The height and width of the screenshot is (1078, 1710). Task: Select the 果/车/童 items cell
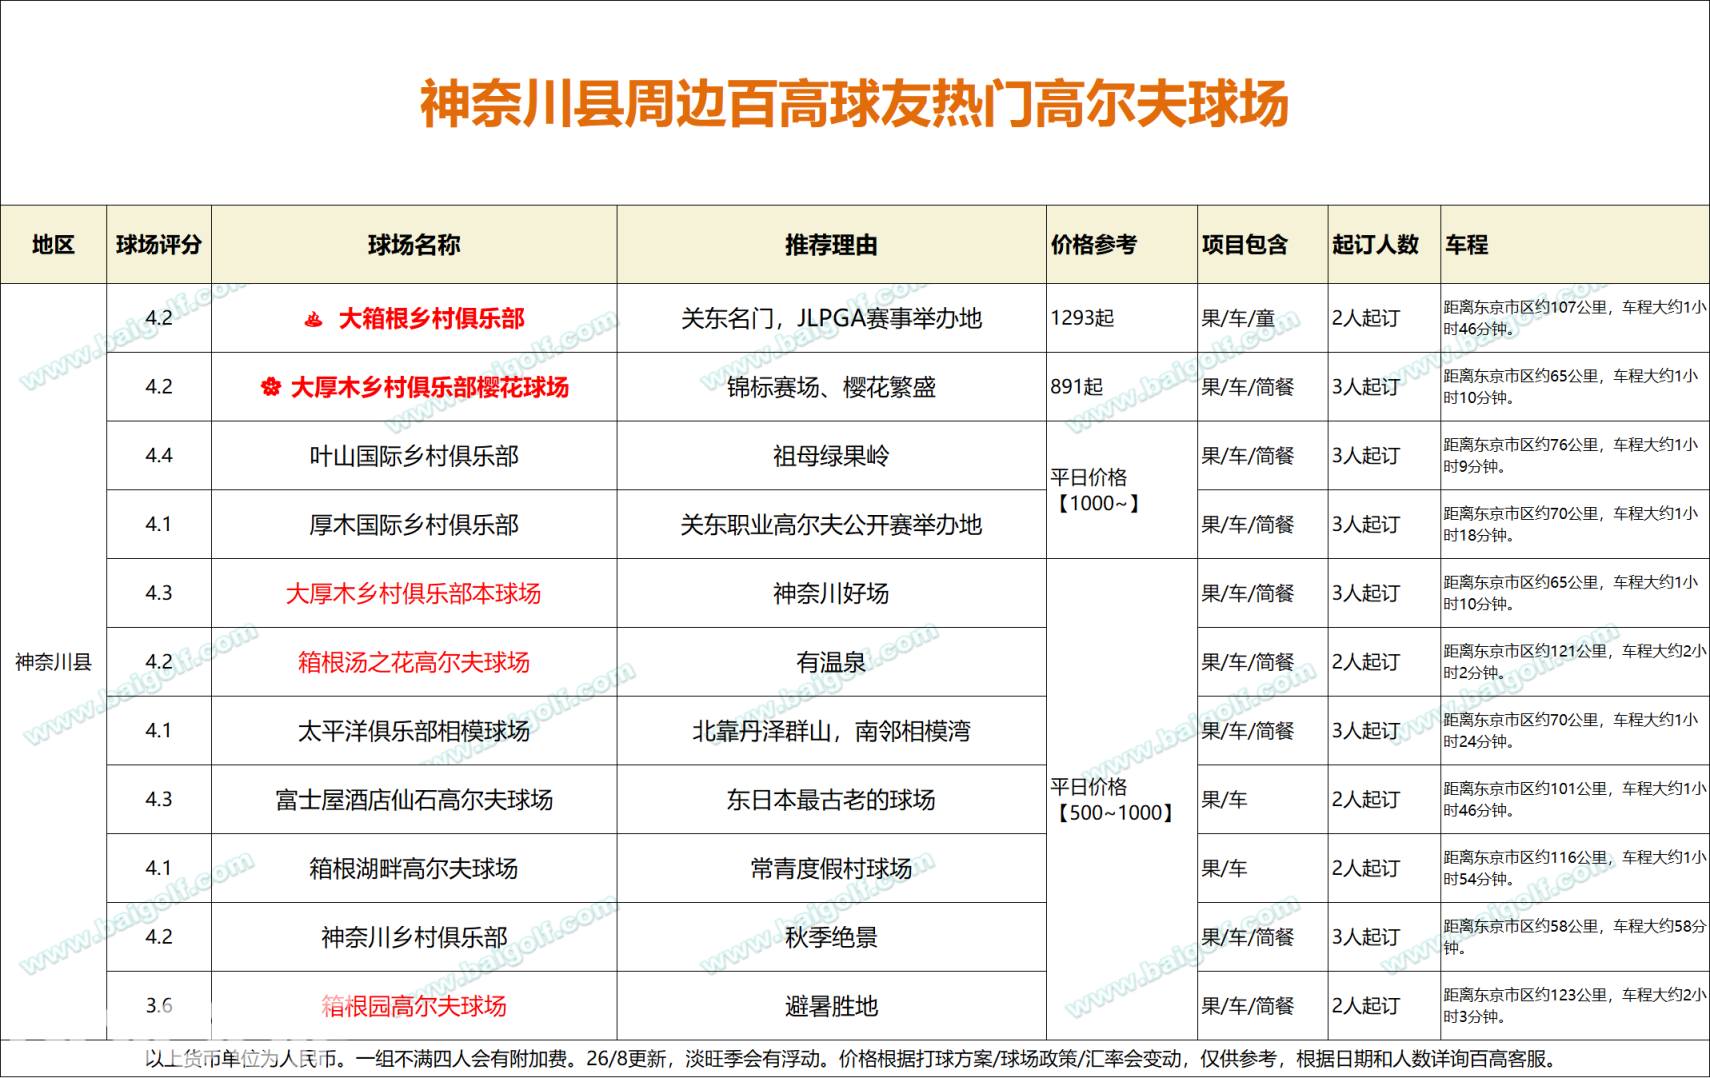pyautogui.click(x=1263, y=318)
